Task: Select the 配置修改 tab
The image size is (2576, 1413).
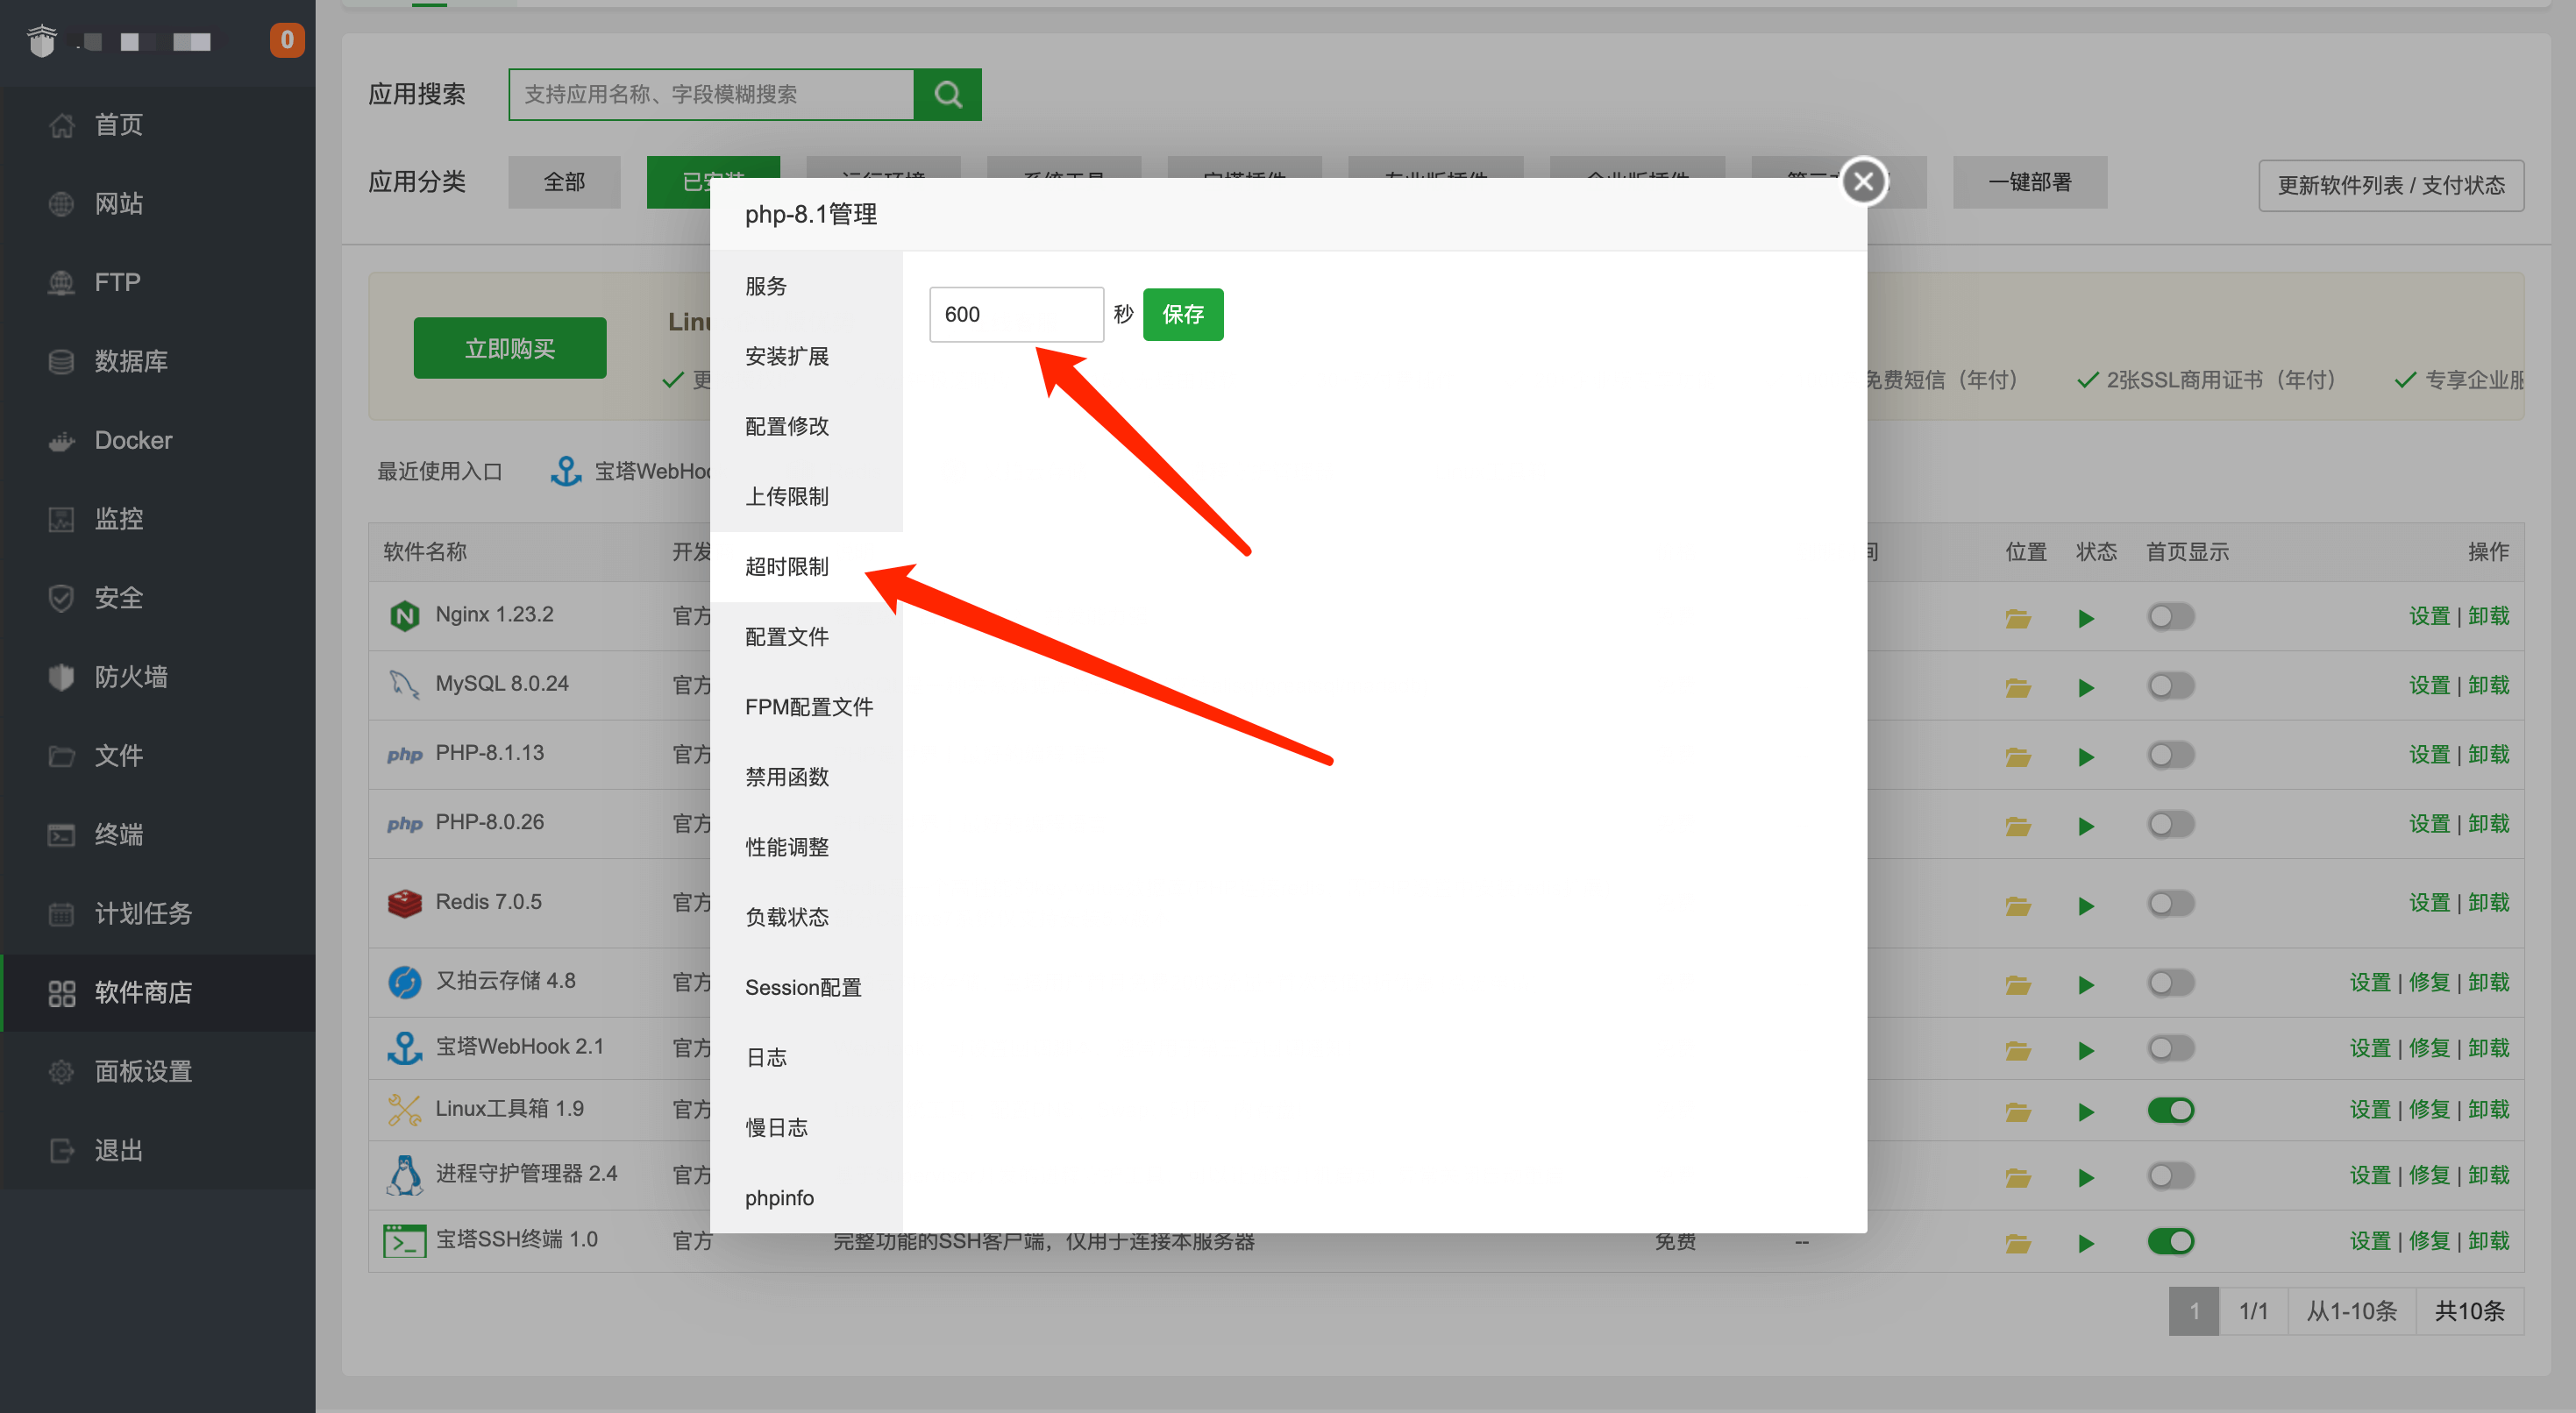Action: click(x=806, y=426)
